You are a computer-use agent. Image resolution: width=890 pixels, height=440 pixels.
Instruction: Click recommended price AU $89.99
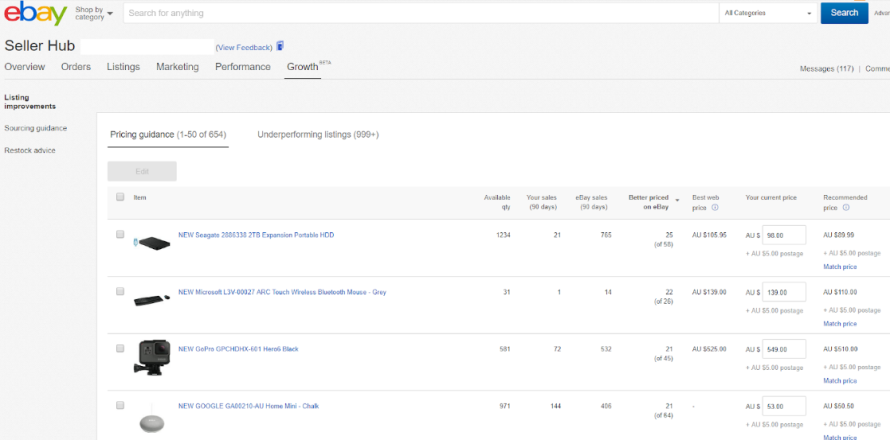point(839,235)
